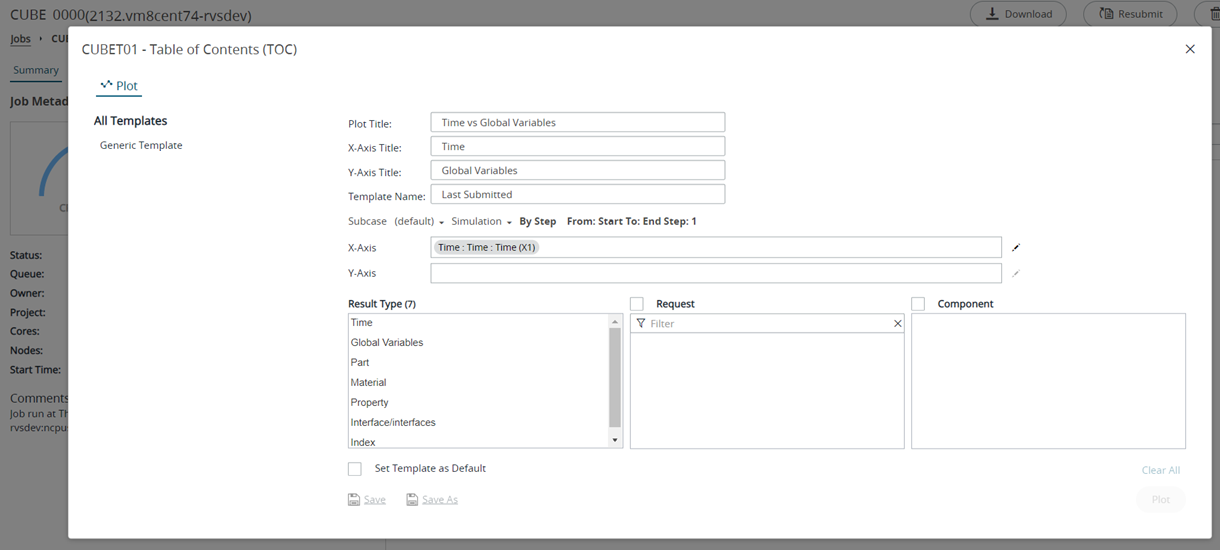Click Clear All link

[x=1161, y=470]
